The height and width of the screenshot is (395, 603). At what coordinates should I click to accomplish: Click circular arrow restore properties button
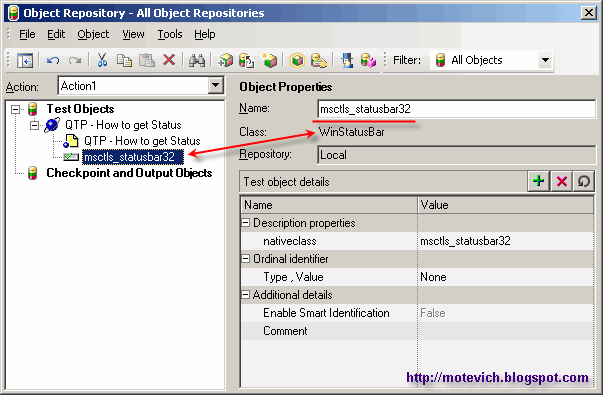pos(583,181)
